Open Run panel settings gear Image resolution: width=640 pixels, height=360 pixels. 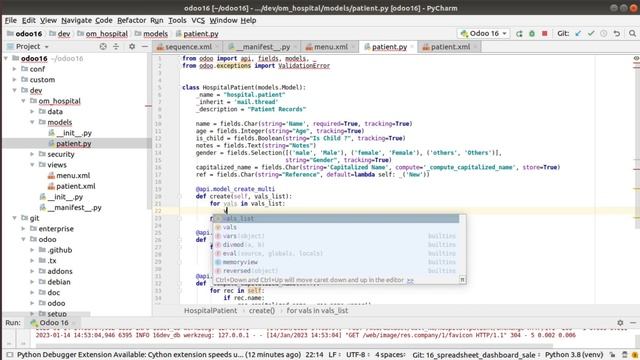620,323
